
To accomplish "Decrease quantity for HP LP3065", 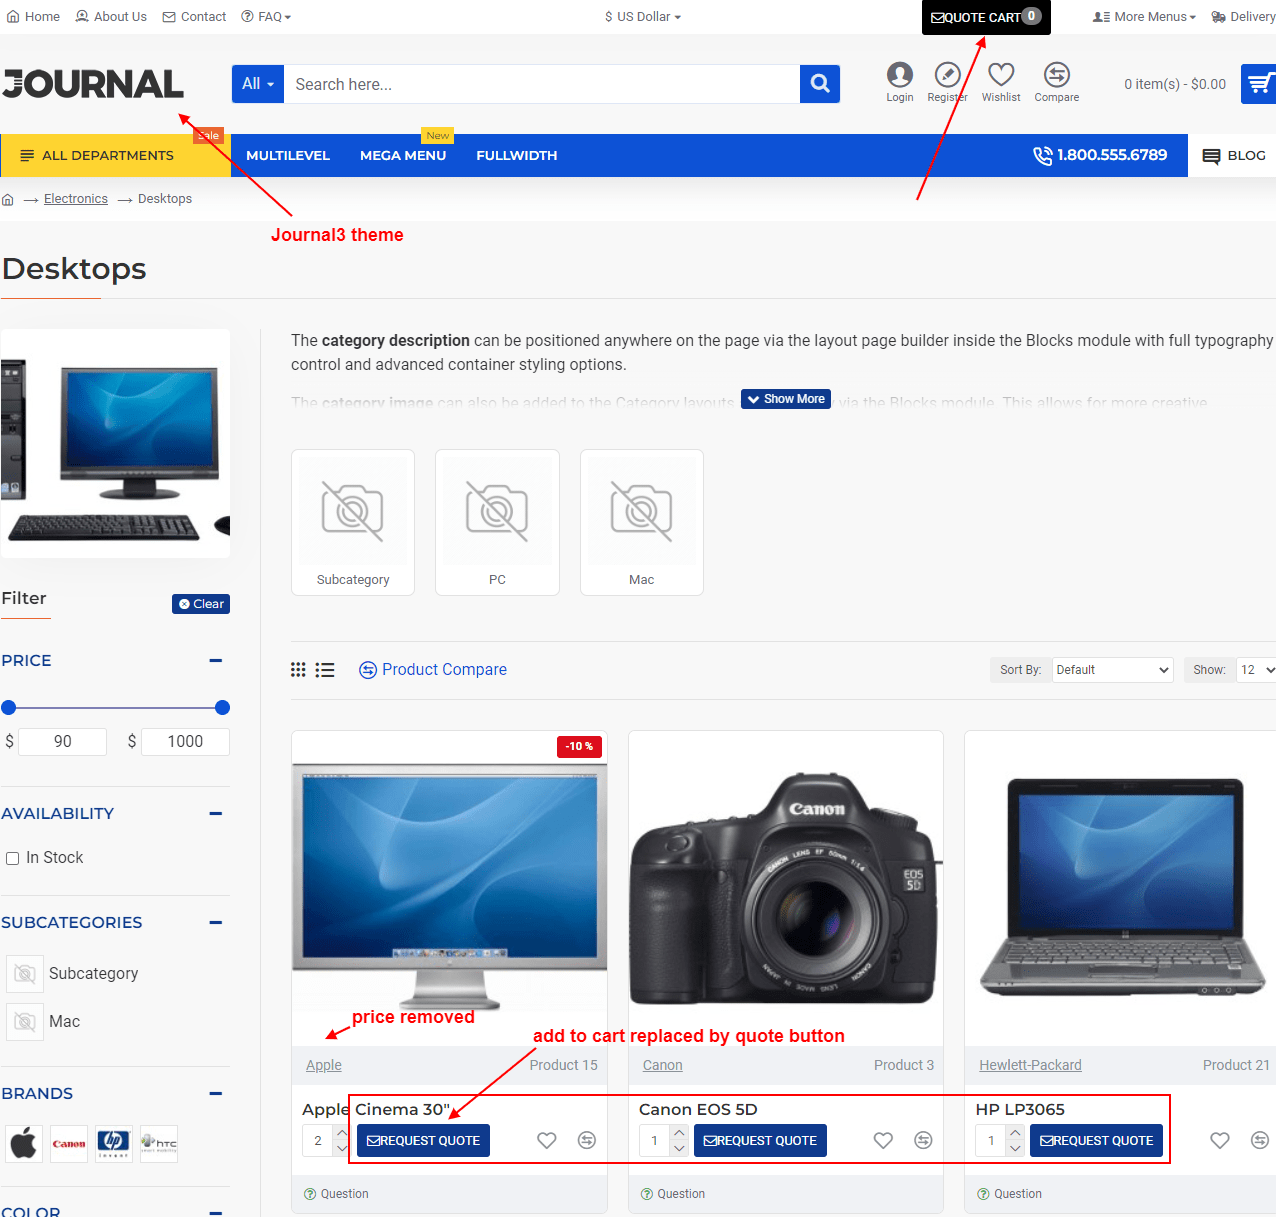I will pyautogui.click(x=1016, y=1148).
